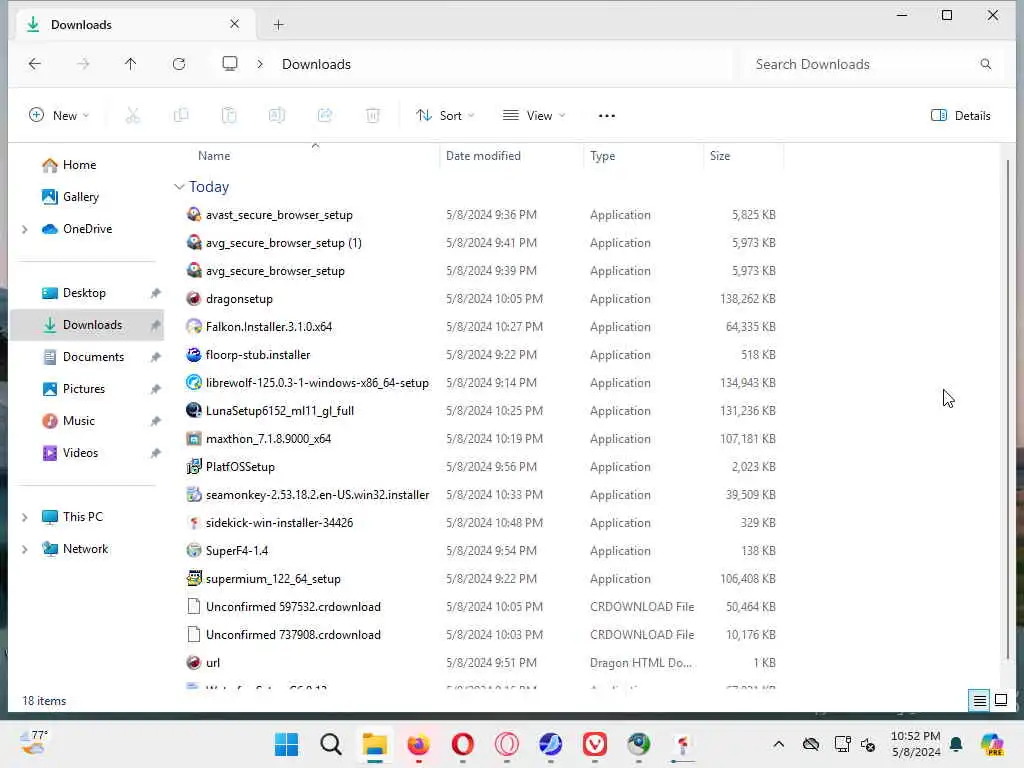Show hidden system tray icons

click(x=778, y=744)
